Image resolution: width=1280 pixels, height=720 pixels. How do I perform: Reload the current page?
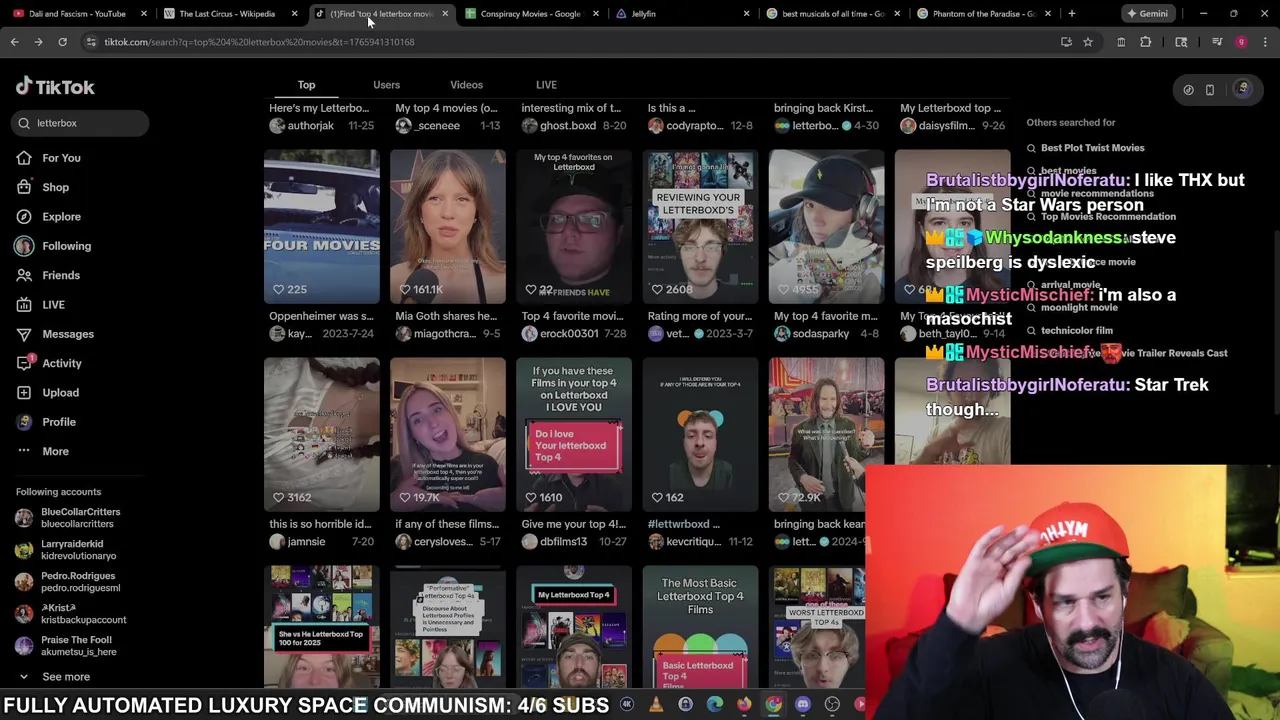[x=62, y=42]
